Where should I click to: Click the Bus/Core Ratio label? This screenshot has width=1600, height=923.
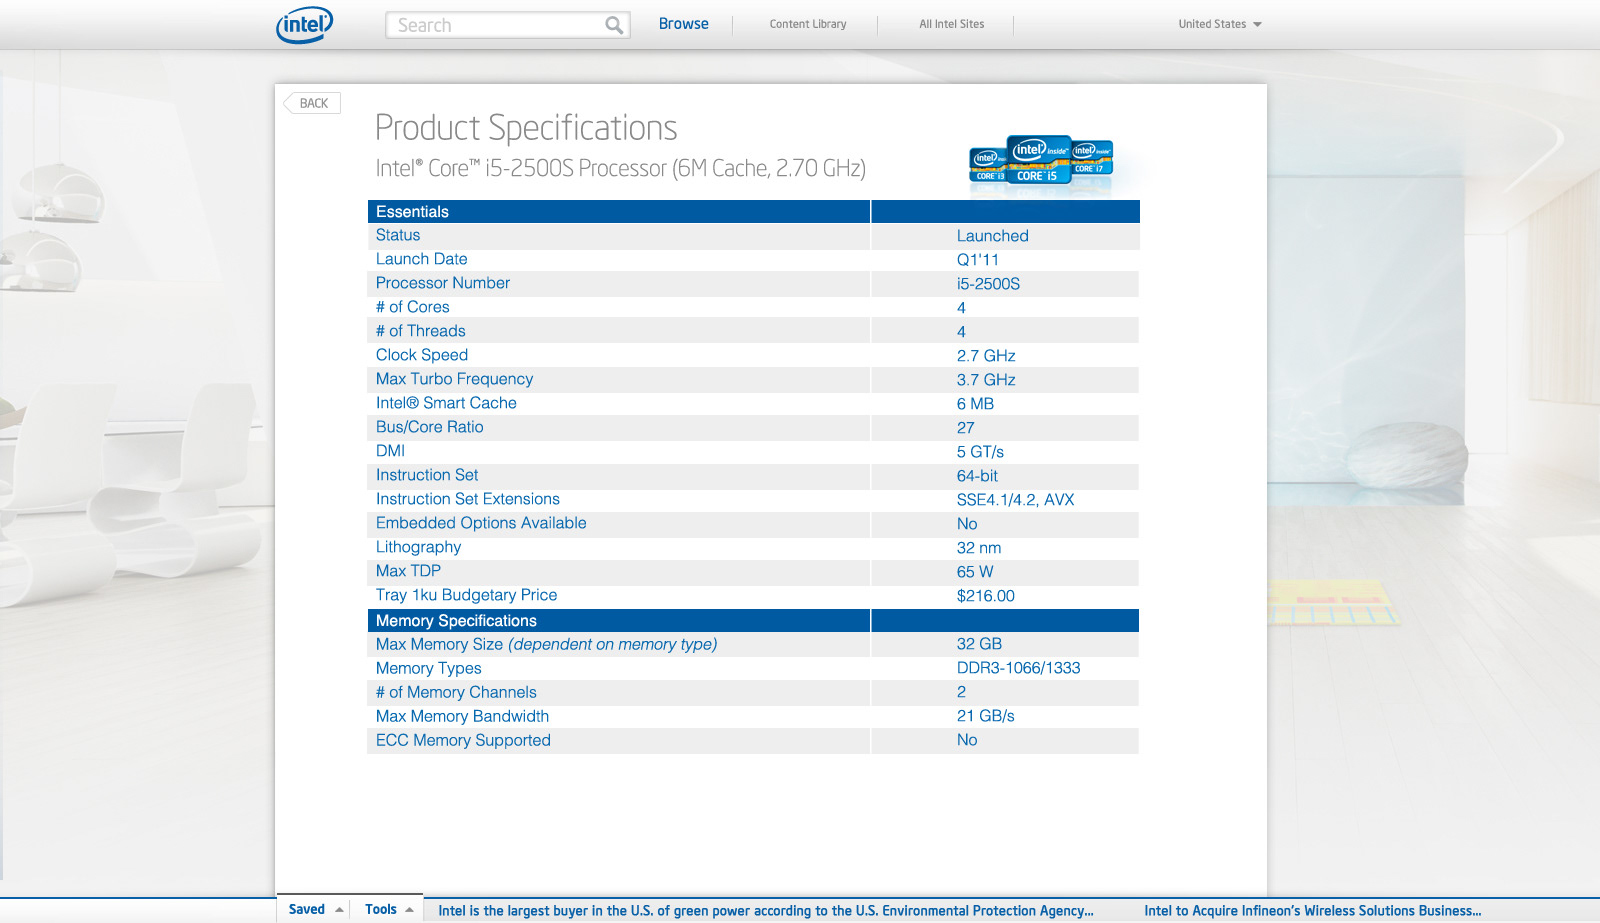click(430, 427)
